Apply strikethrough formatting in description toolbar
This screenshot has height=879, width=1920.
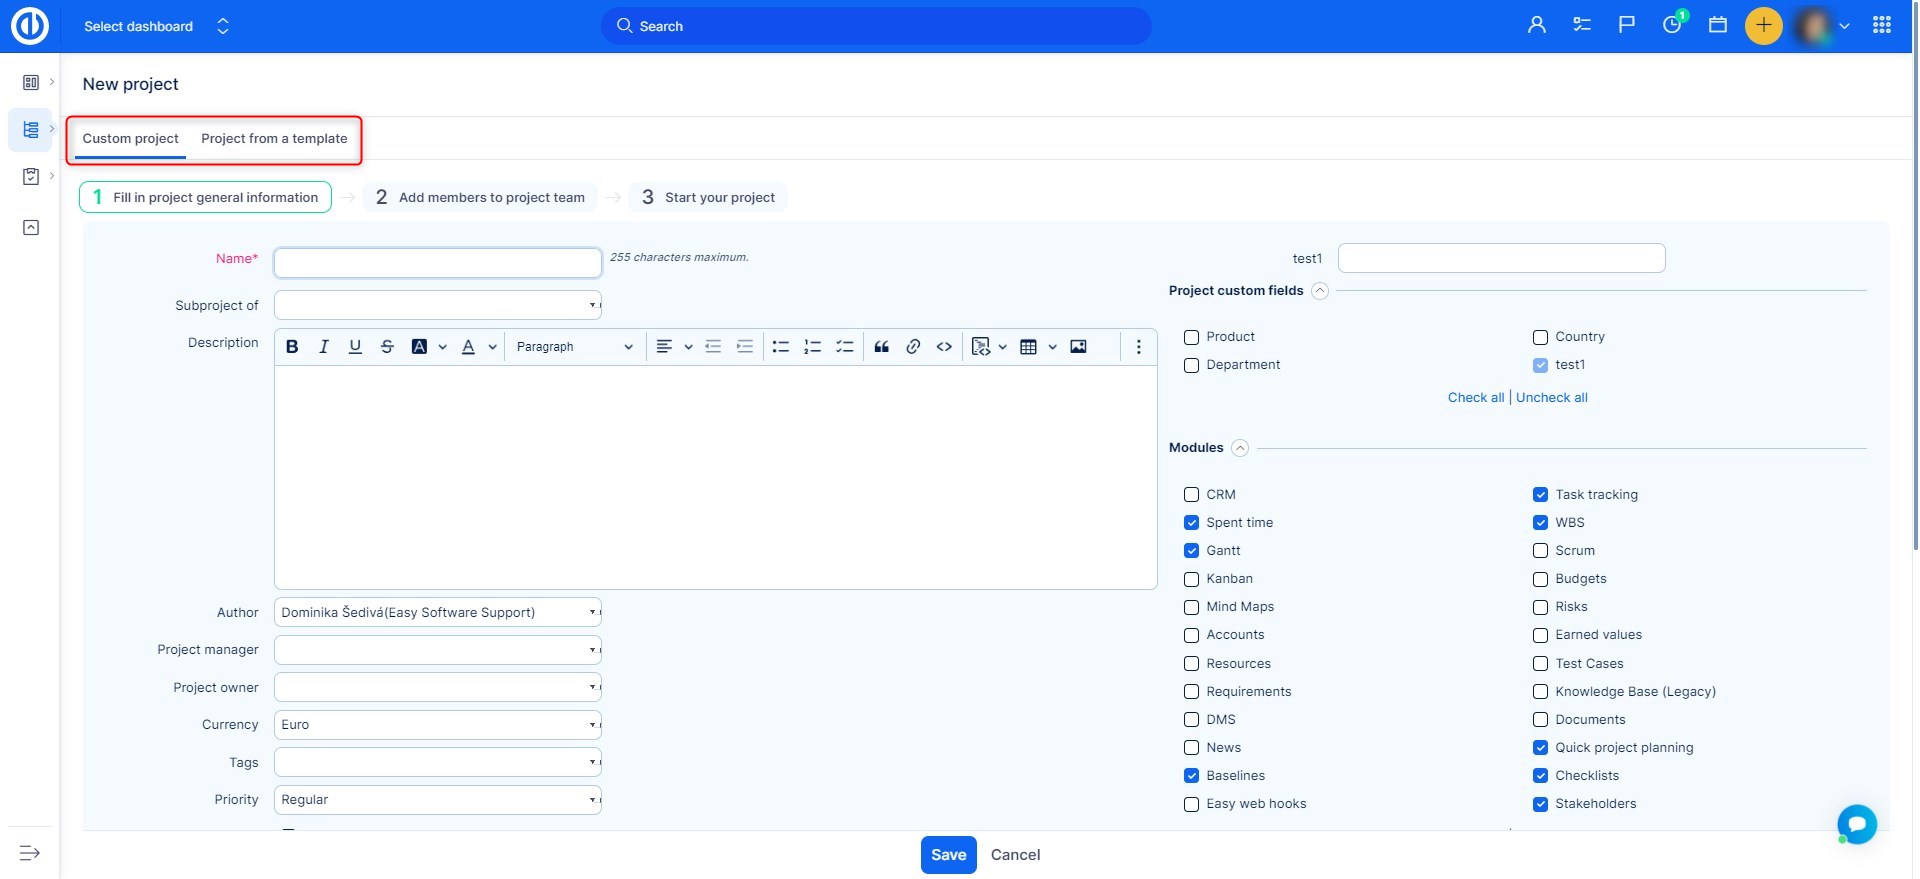[x=387, y=347]
